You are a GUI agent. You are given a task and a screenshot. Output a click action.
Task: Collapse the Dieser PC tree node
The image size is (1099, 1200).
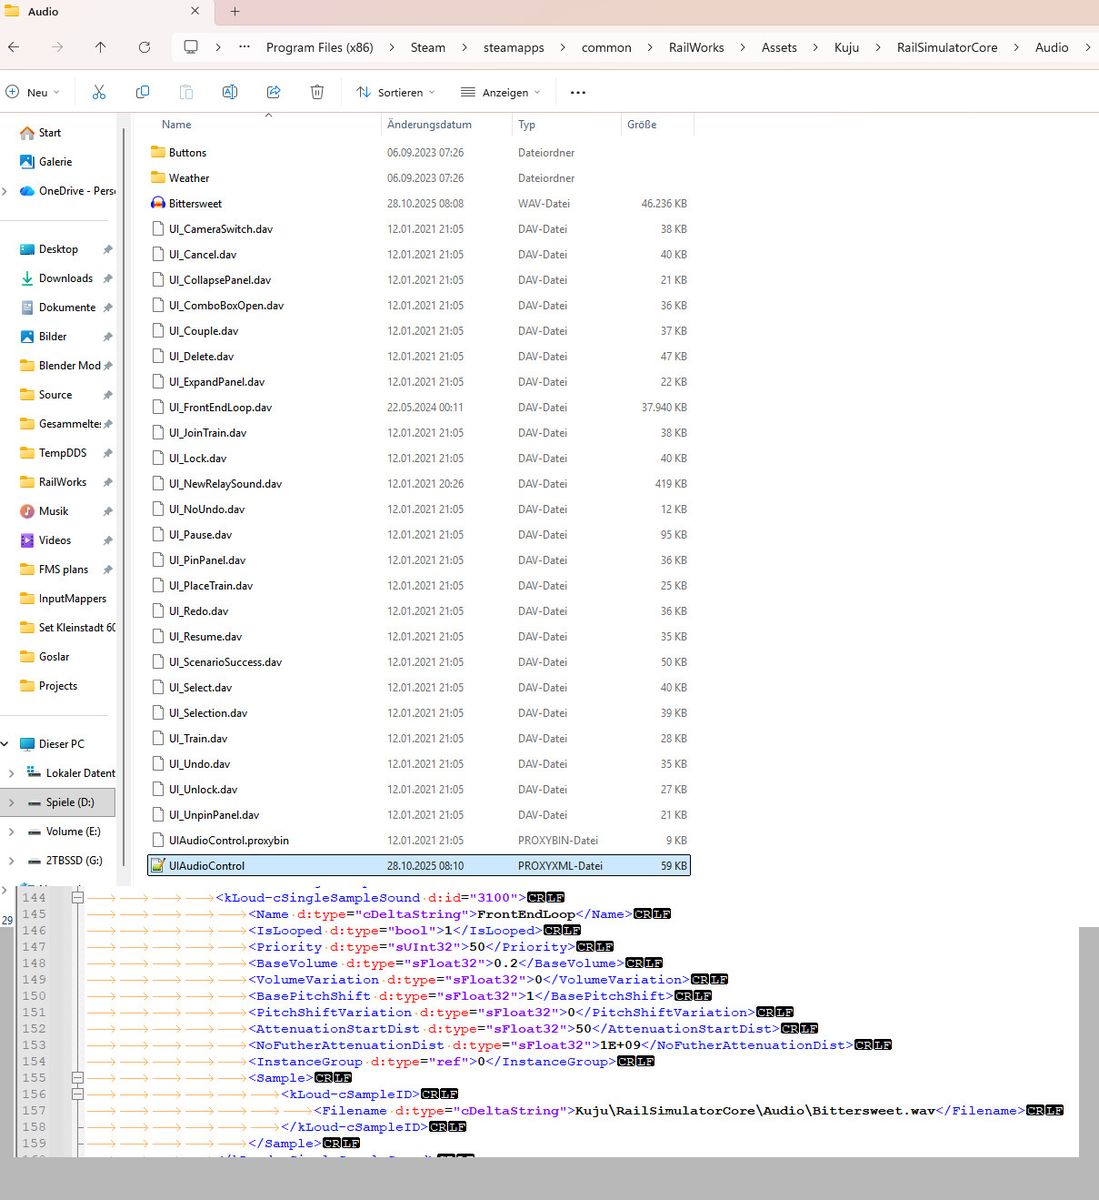click(x=5, y=744)
